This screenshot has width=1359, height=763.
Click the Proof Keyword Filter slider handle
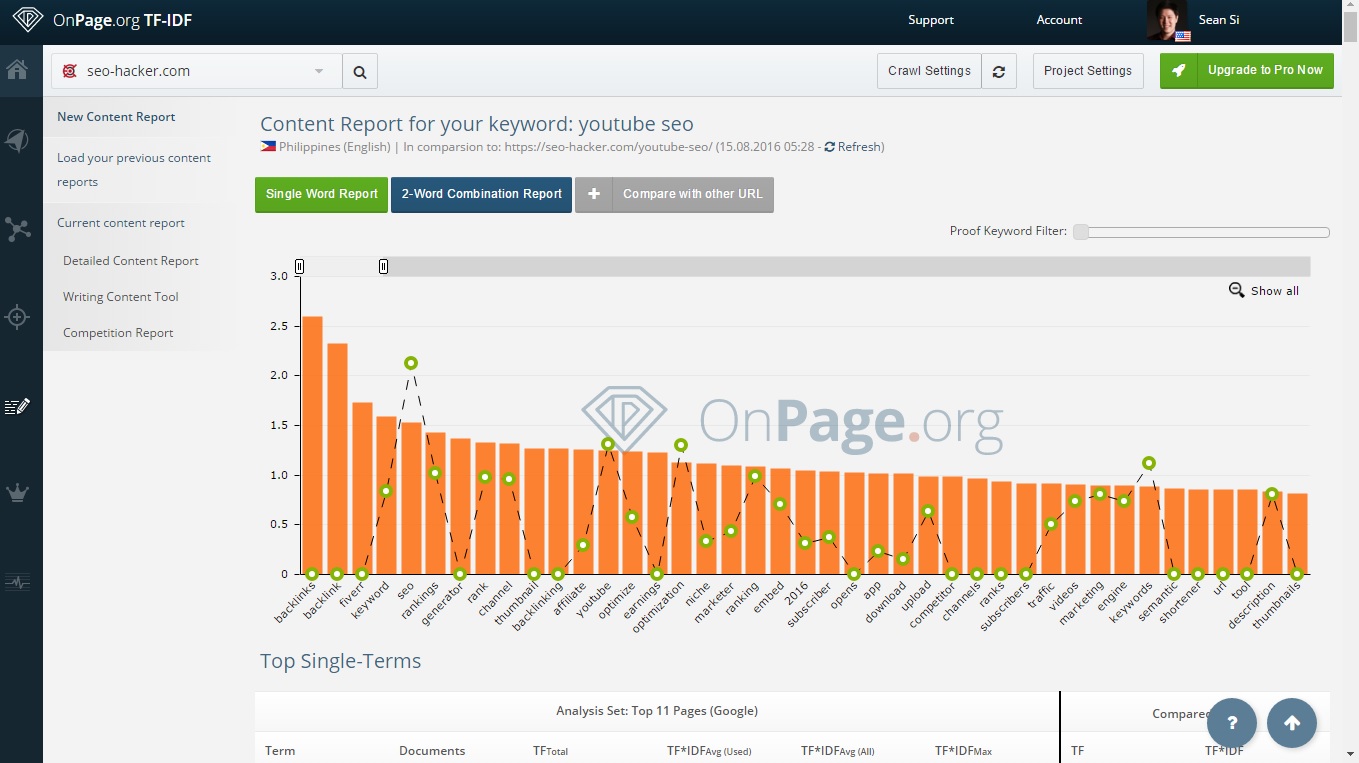1081,232
